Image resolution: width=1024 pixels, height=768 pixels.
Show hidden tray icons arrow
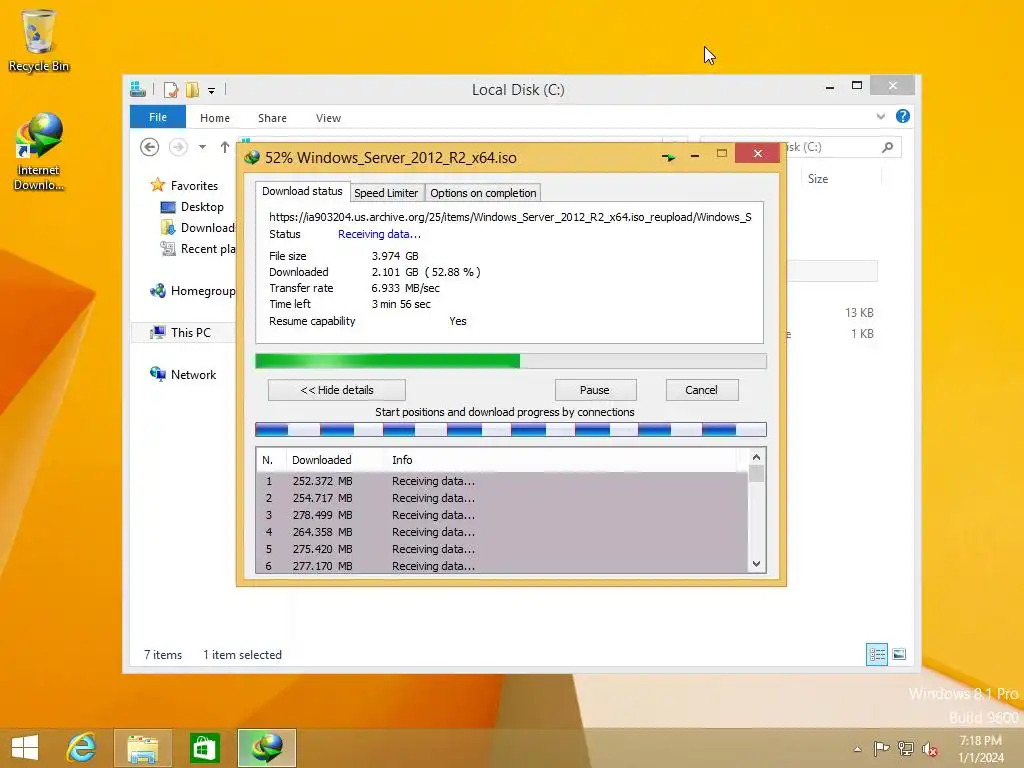click(x=857, y=749)
